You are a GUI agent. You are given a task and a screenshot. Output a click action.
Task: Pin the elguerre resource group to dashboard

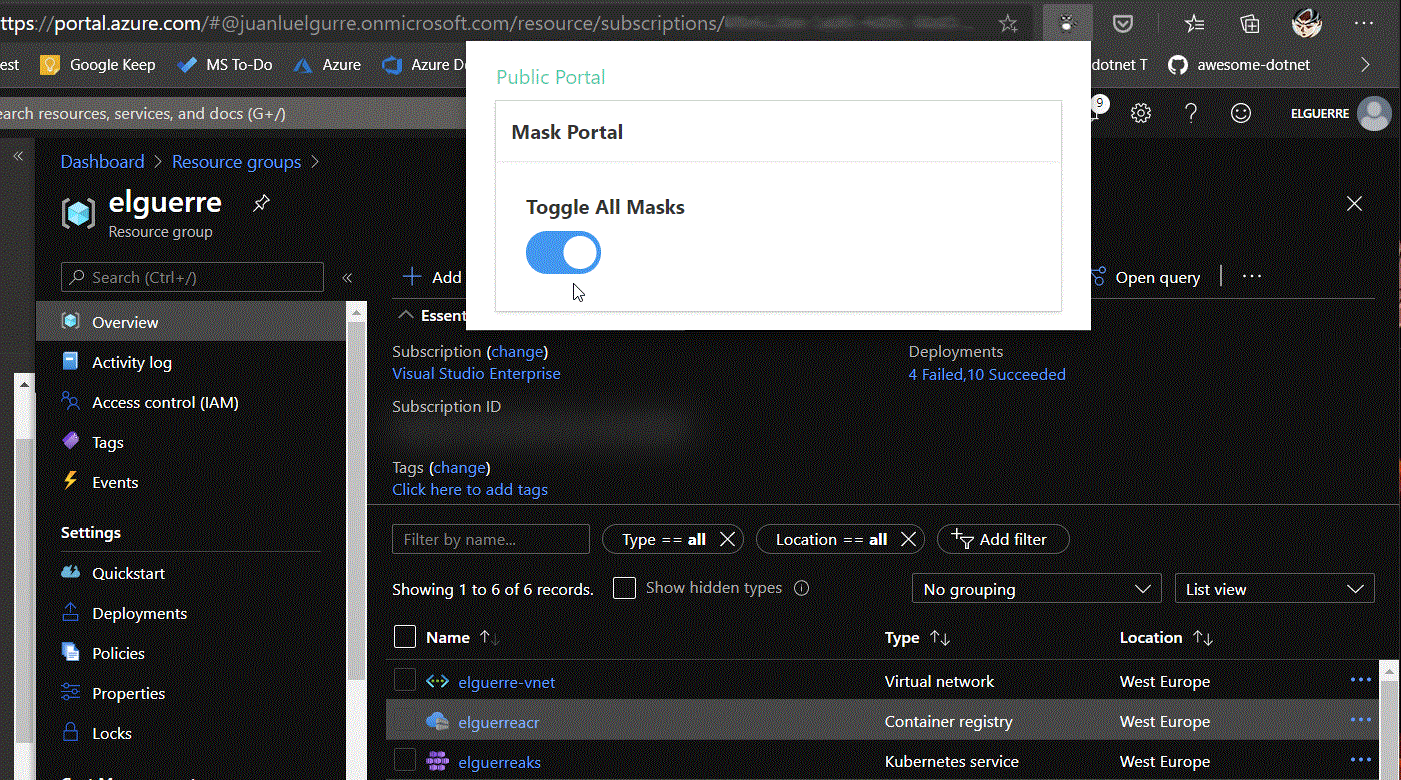[x=261, y=203]
